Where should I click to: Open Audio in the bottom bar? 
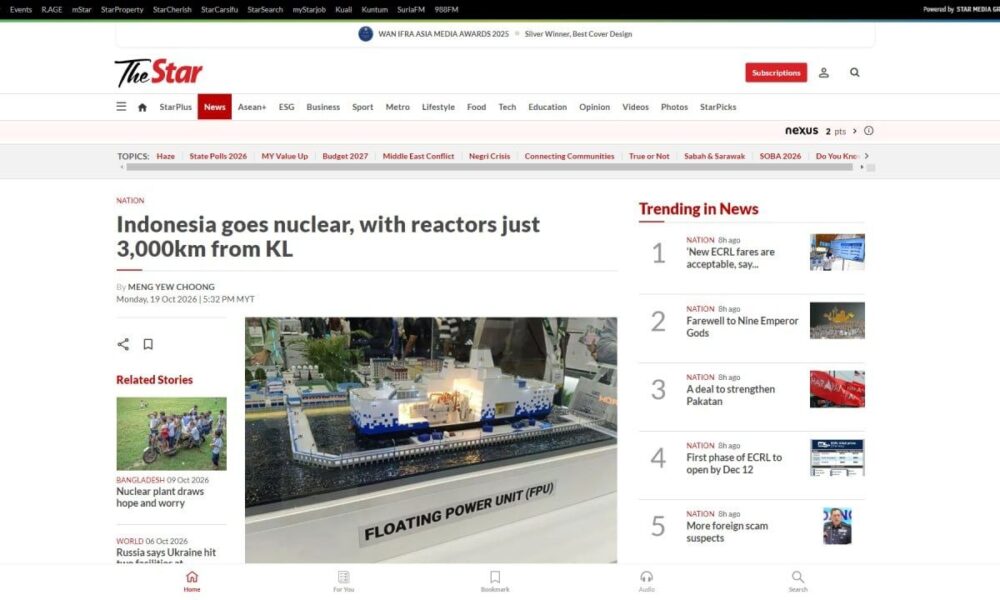646,581
